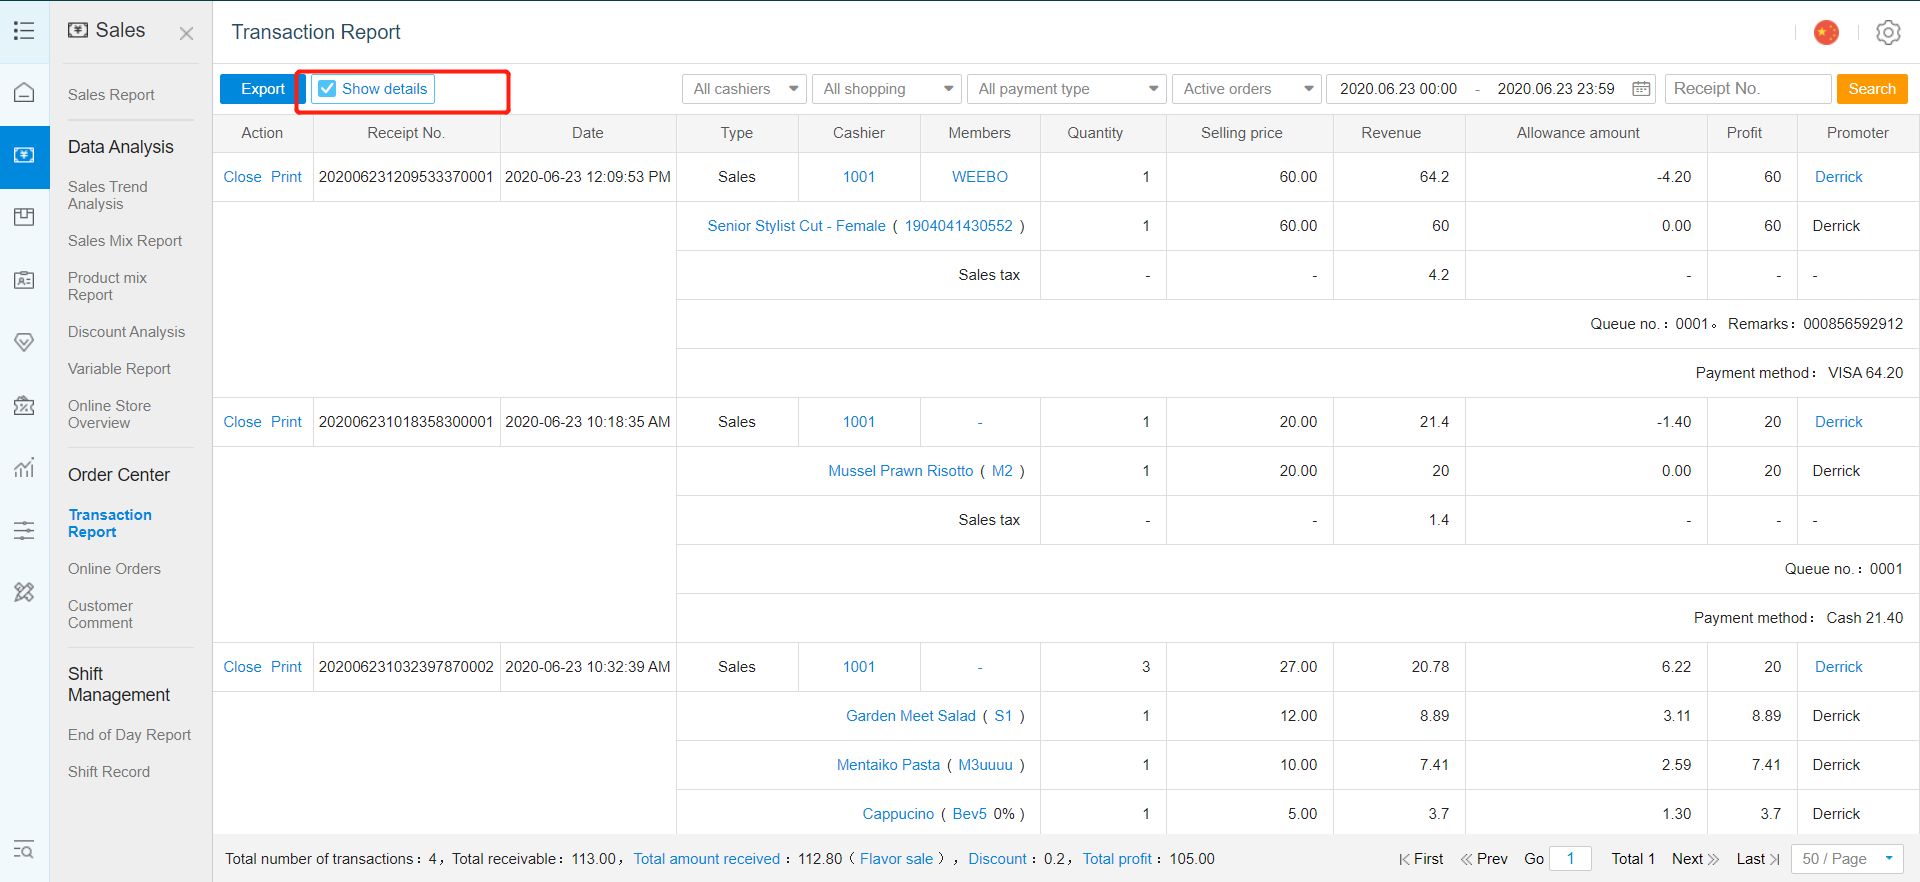This screenshot has height=882, width=1920.
Task: Open settings with the gear icon
Action: [1888, 32]
